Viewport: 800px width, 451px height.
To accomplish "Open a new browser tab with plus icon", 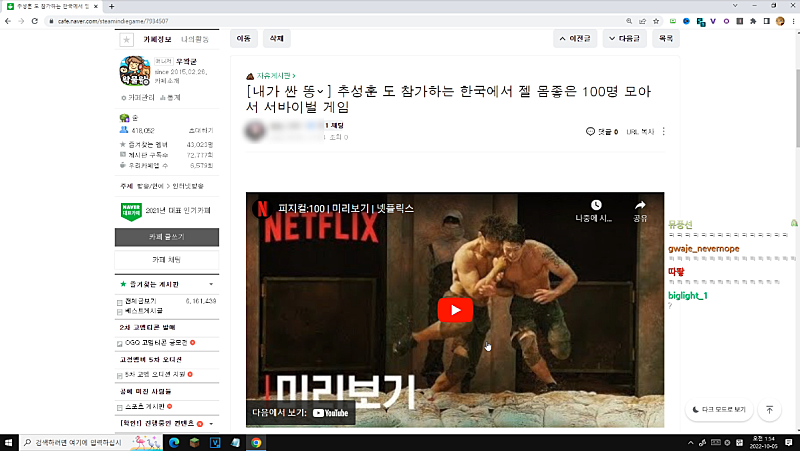I will pos(112,6).
